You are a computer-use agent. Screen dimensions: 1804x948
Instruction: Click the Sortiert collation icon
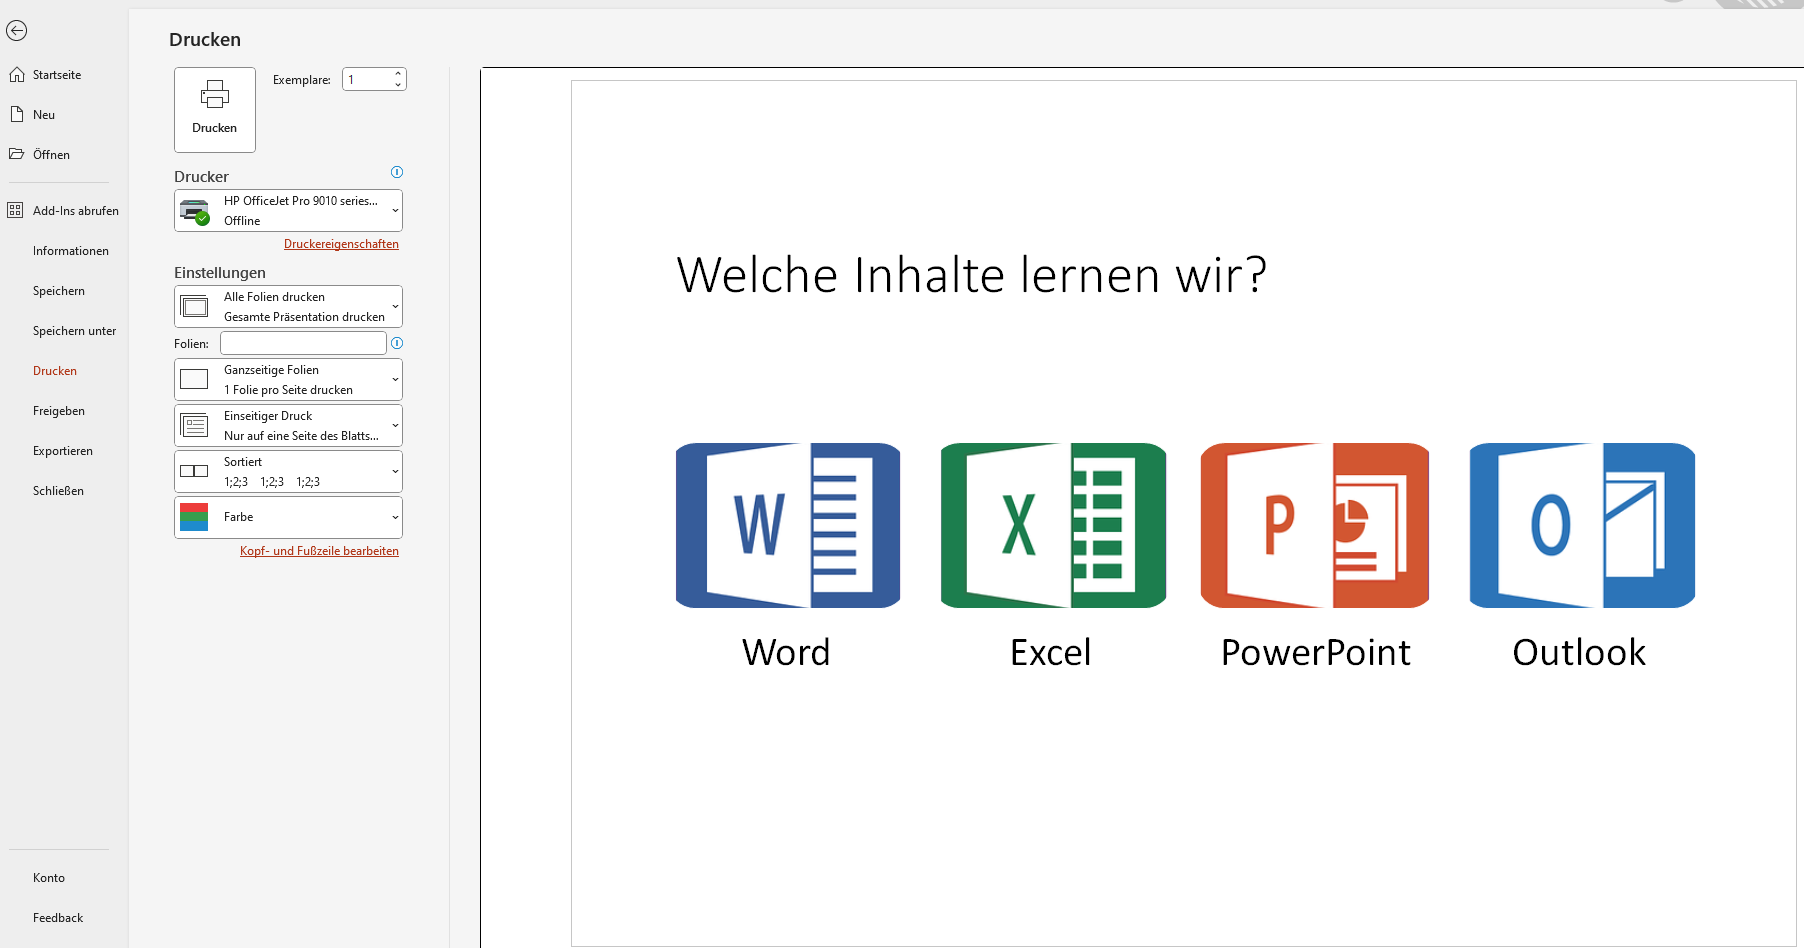tap(195, 470)
